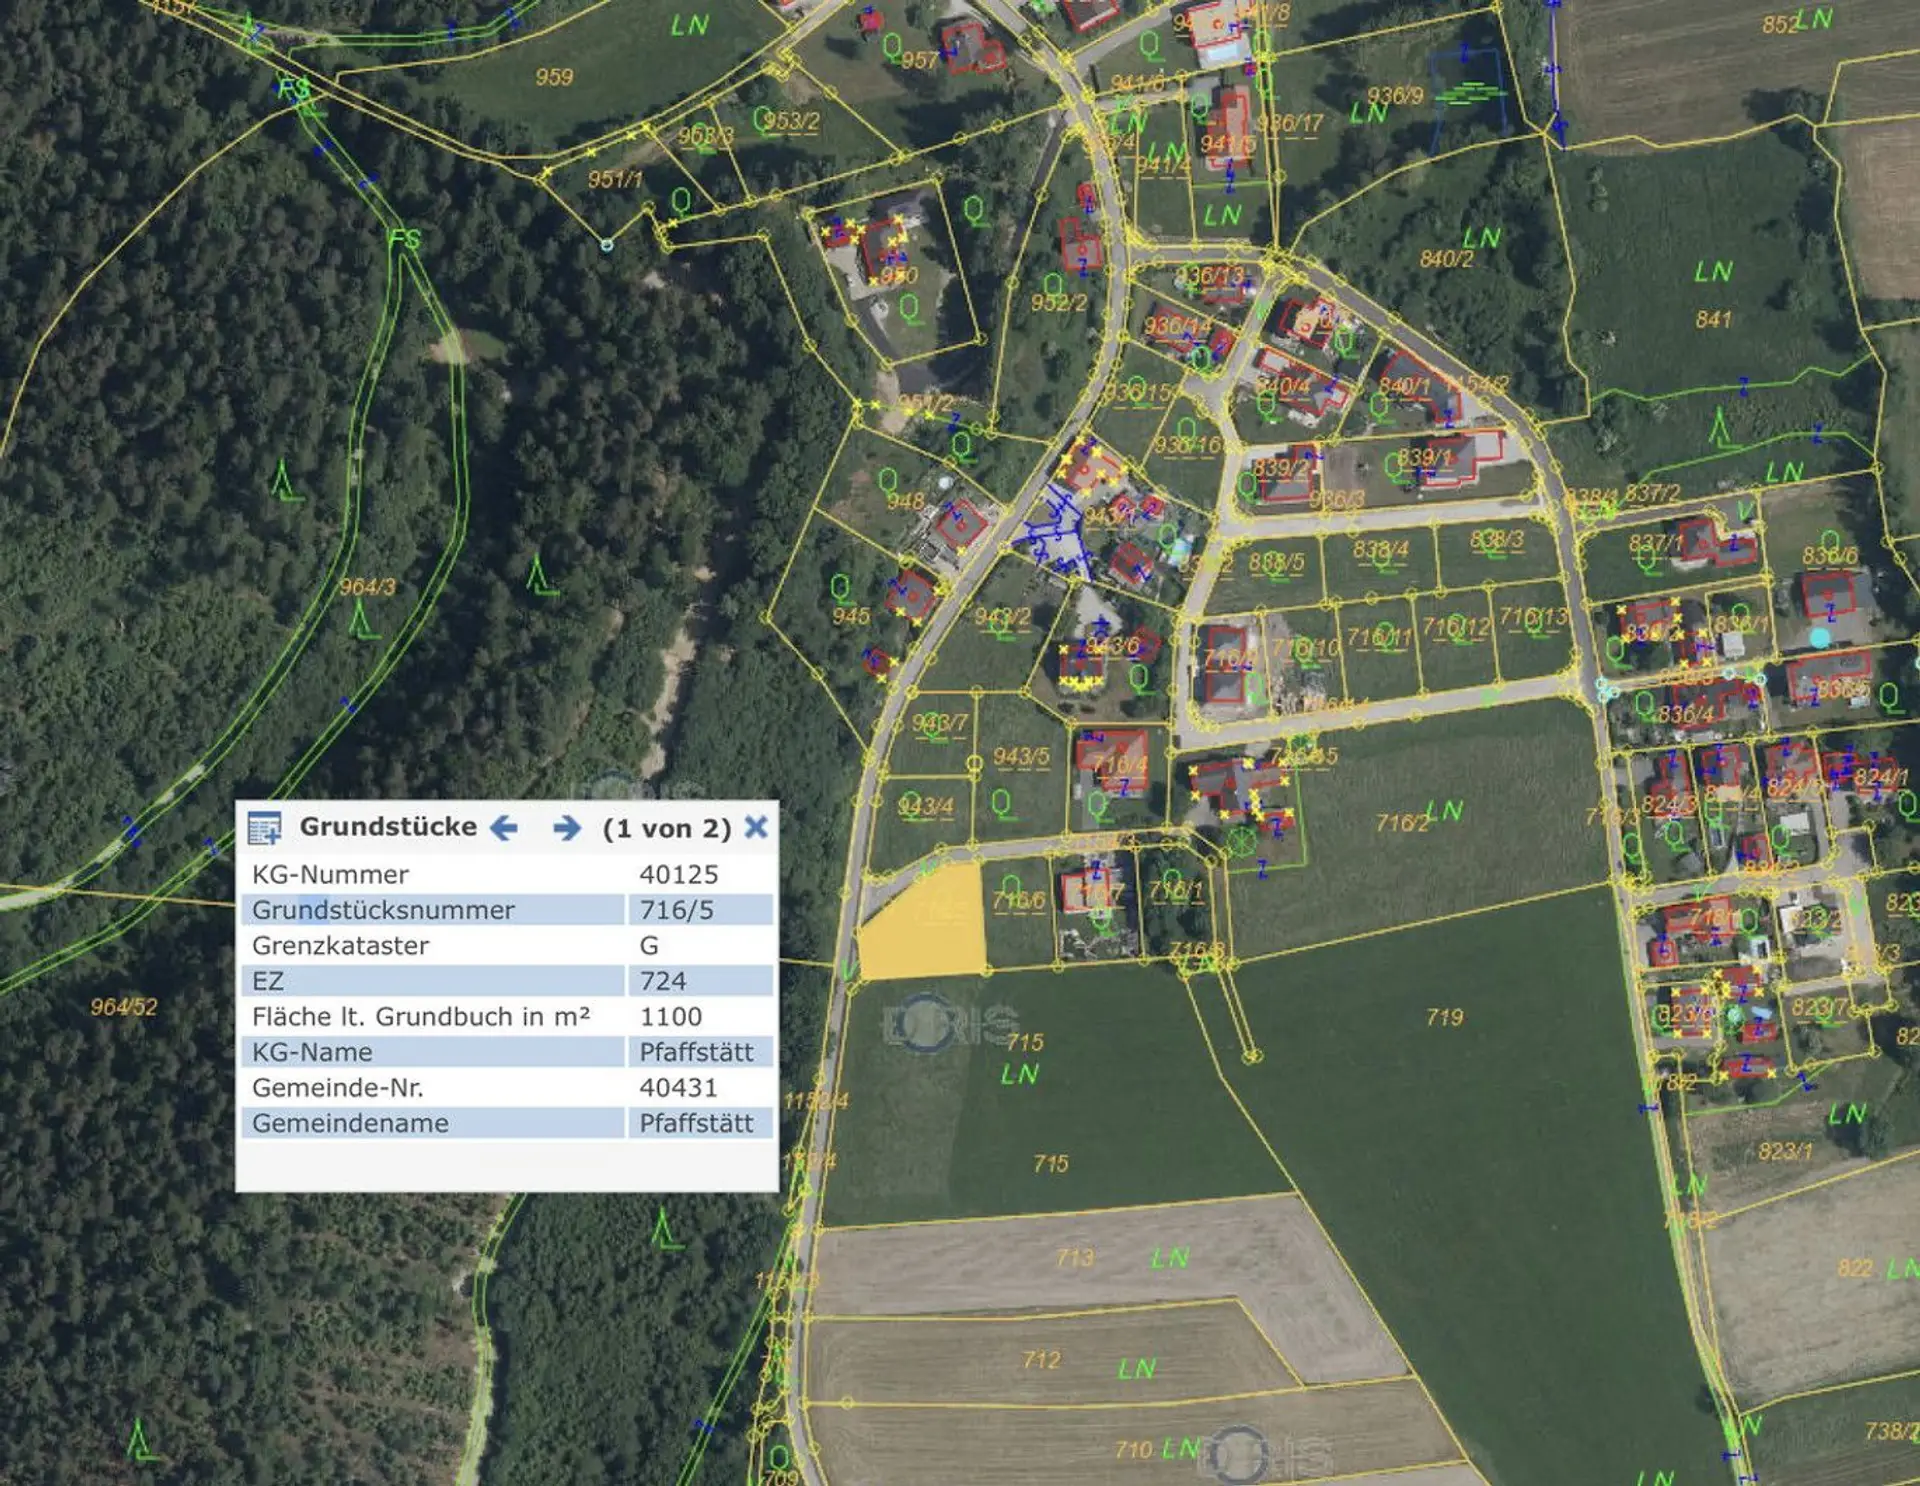
Task: Select parcel 719 on the map
Action: click(x=1444, y=1018)
